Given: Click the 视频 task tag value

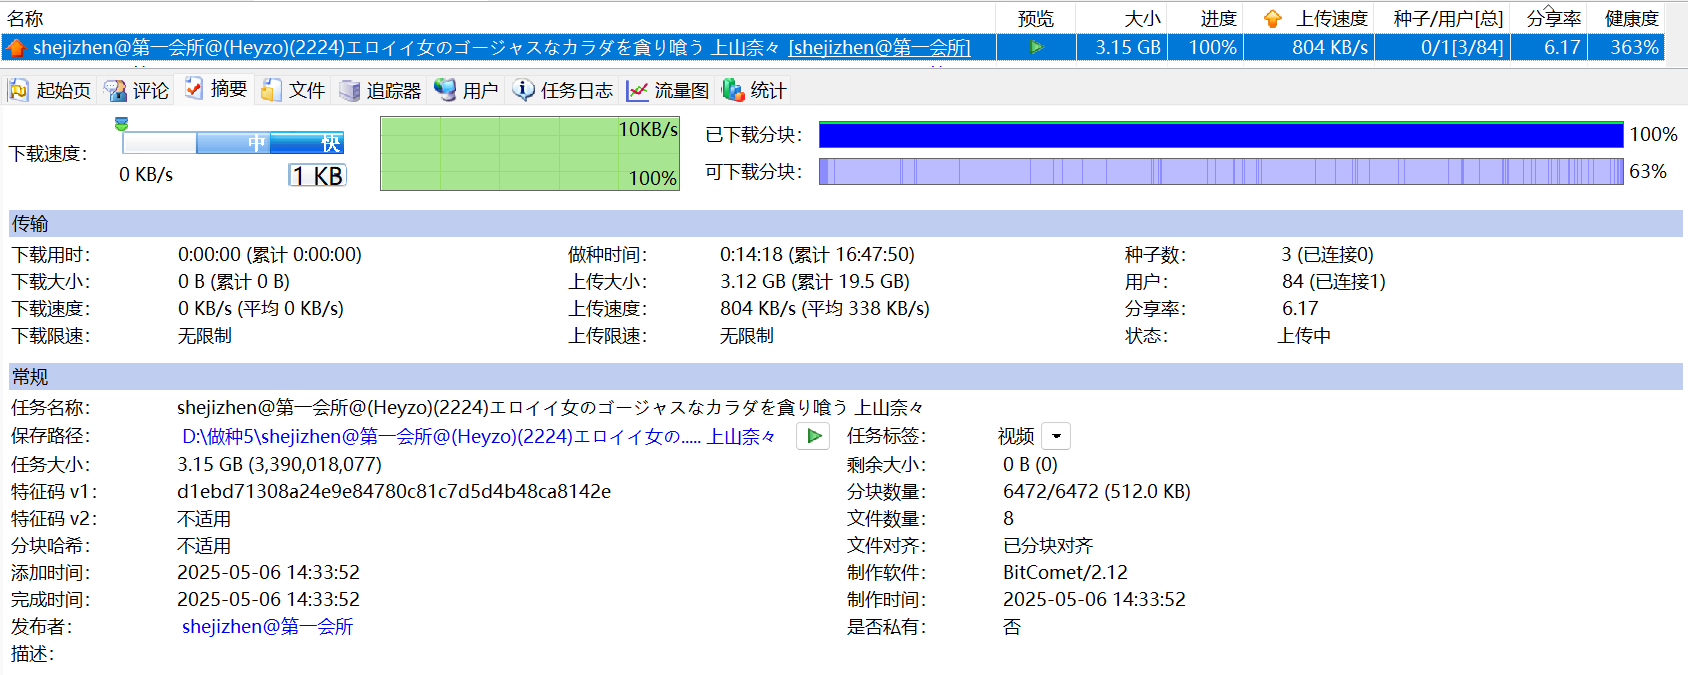Looking at the screenshot, I should point(1016,436).
